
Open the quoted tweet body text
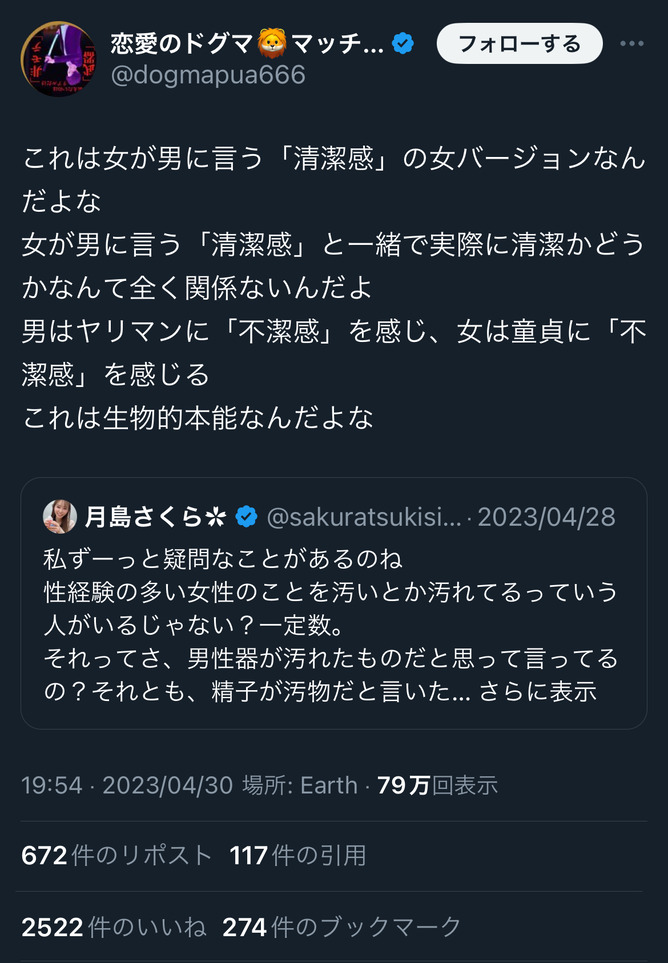tap(330, 620)
